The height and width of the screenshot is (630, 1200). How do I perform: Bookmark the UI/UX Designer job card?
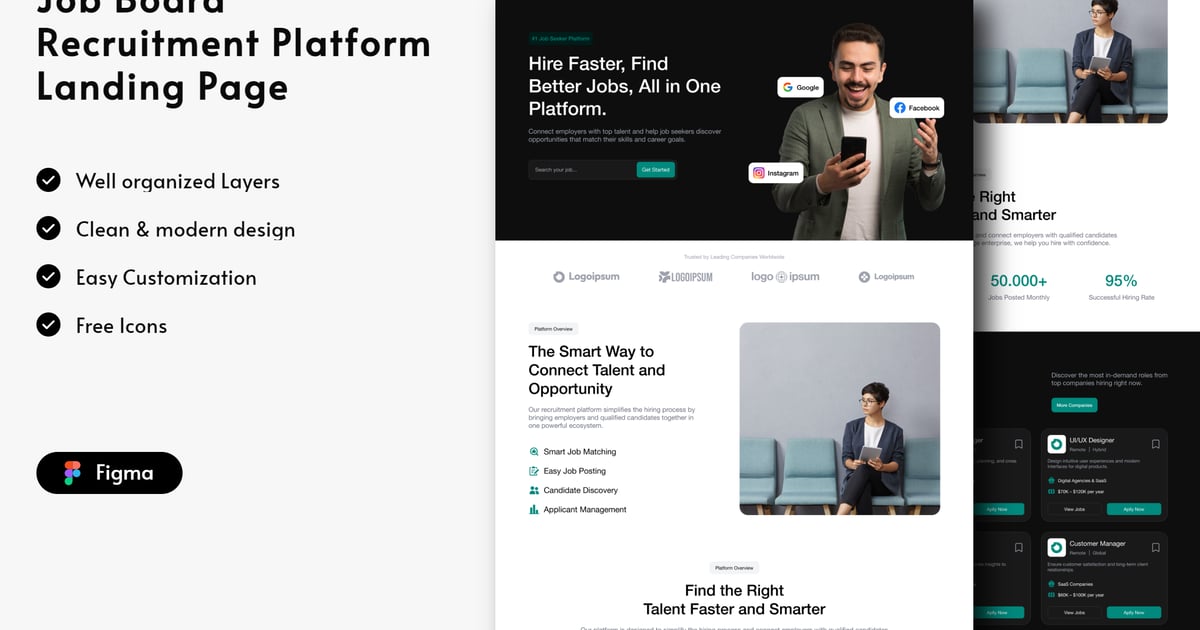1155,444
